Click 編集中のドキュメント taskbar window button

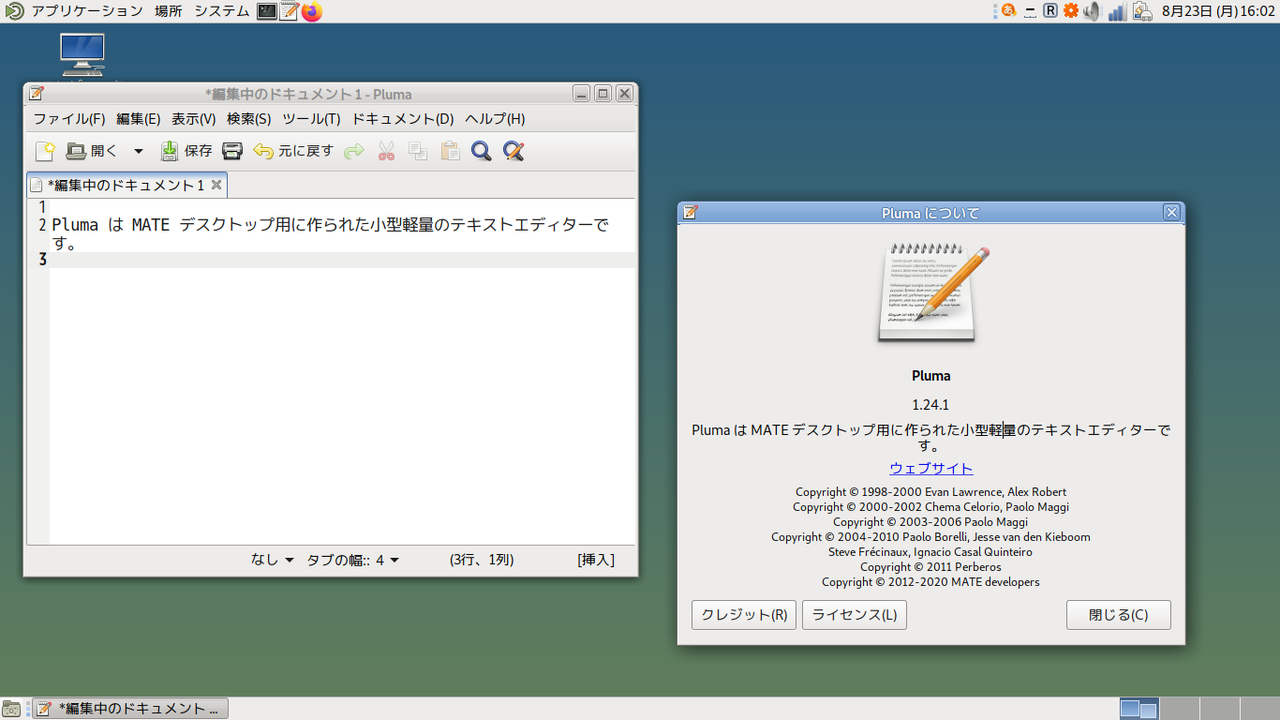tap(130, 709)
